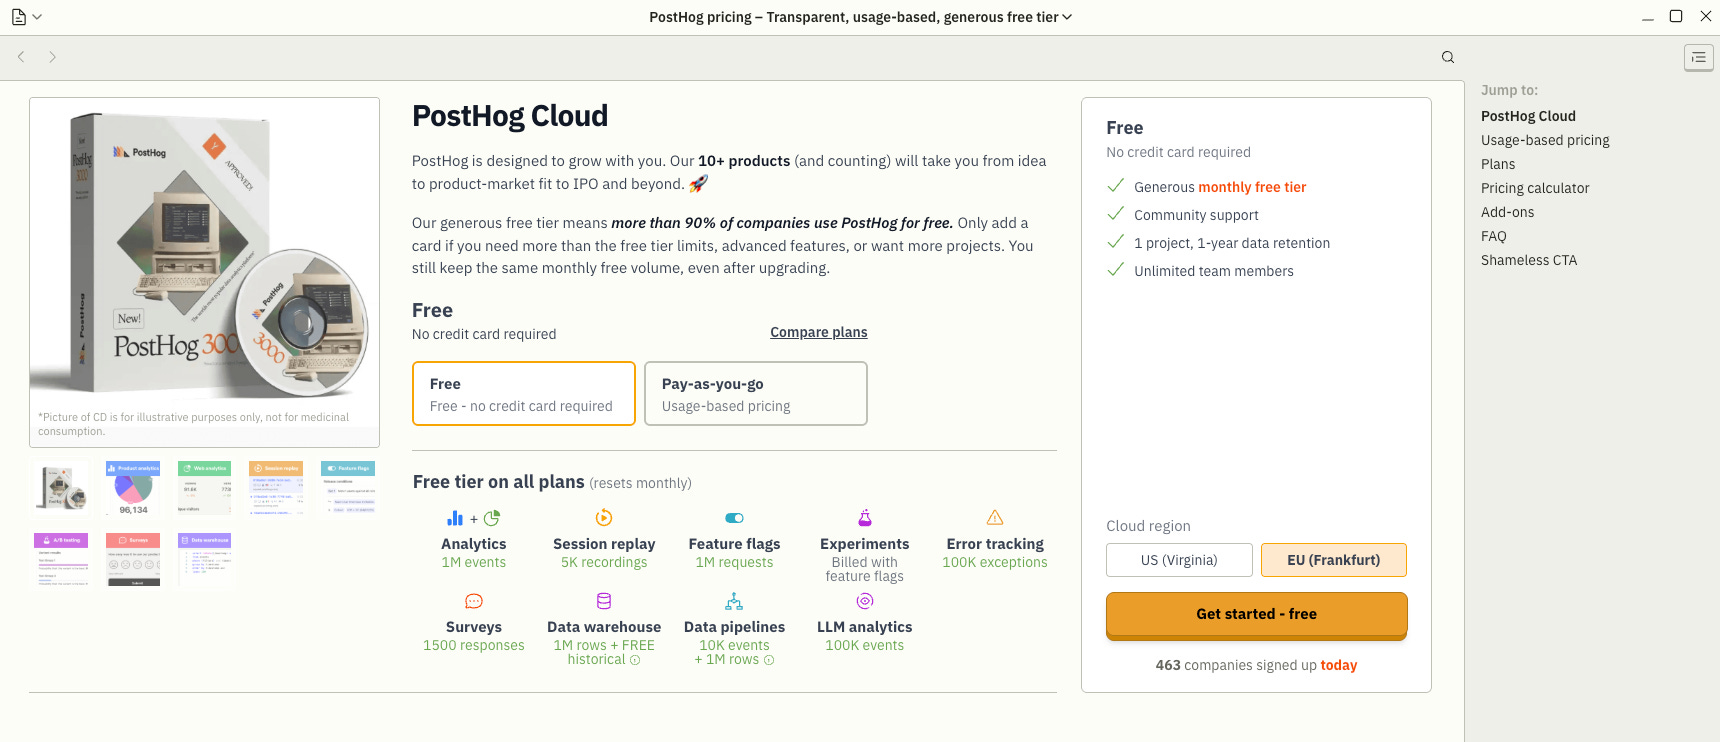Select the Feature flags thumbnail
This screenshot has height=742, width=1720.
[348, 488]
